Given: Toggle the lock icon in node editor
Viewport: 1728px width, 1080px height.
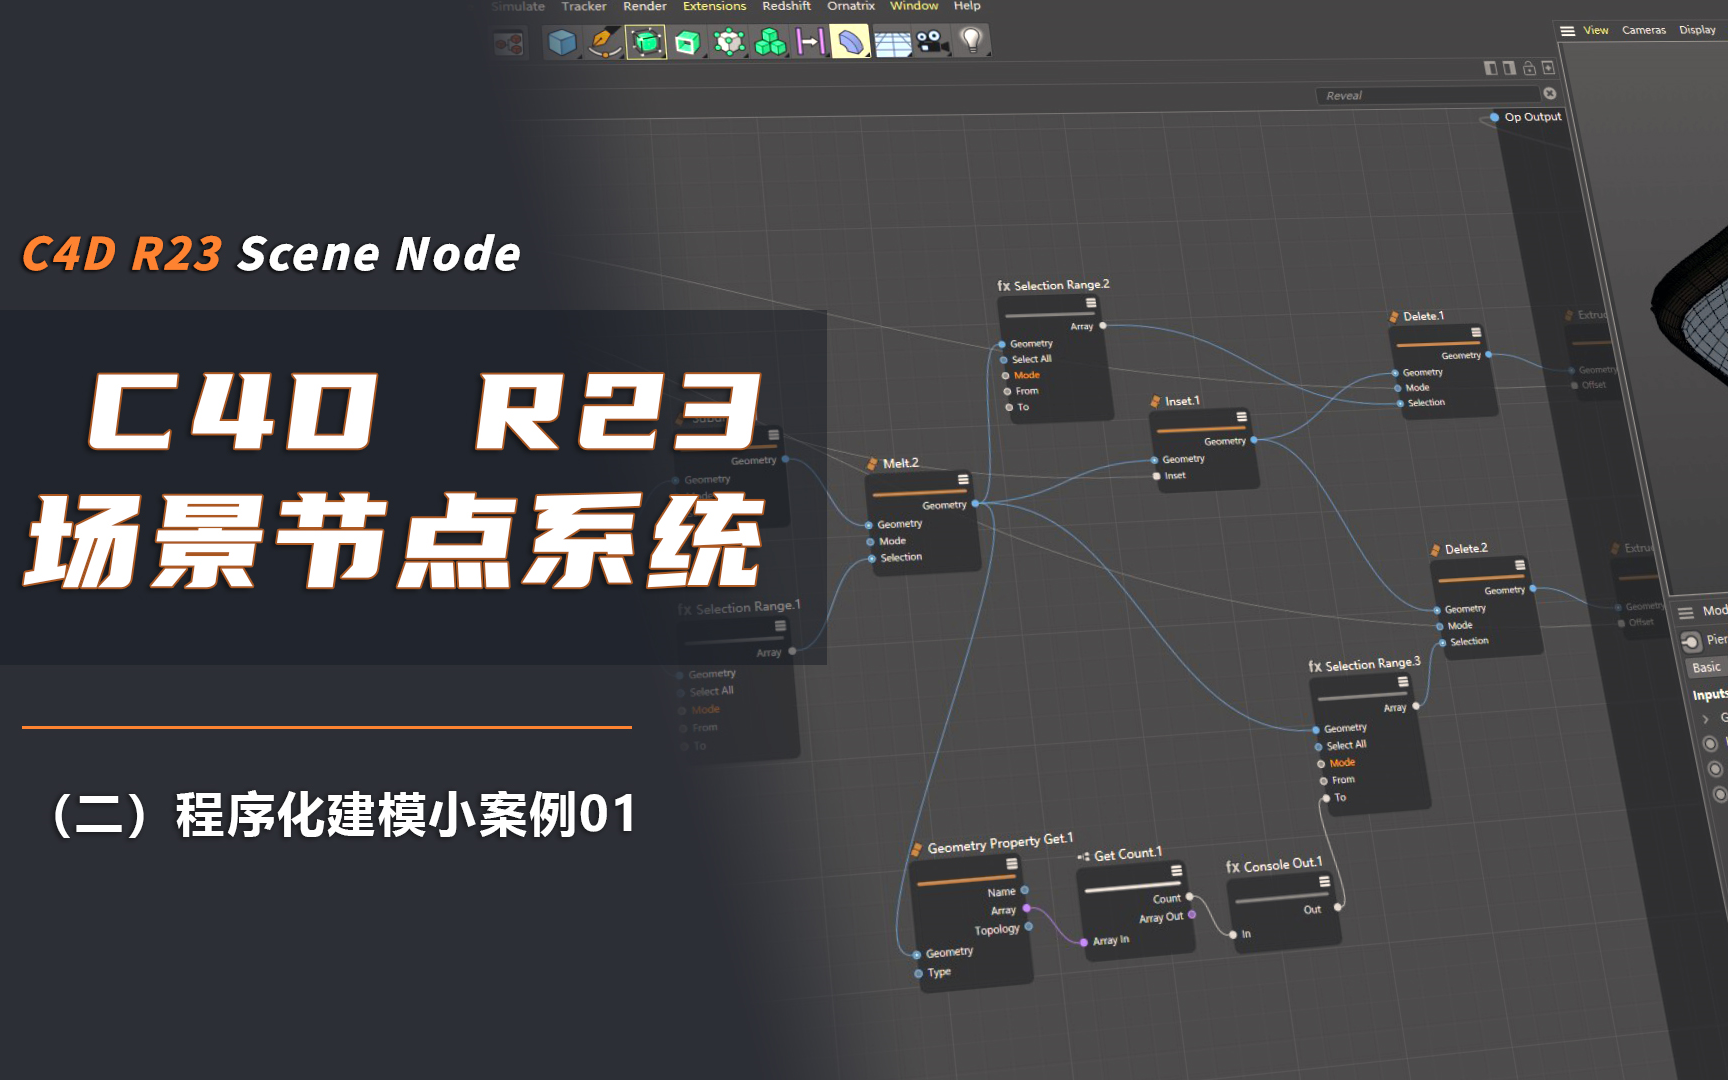Looking at the screenshot, I should (x=1529, y=68).
